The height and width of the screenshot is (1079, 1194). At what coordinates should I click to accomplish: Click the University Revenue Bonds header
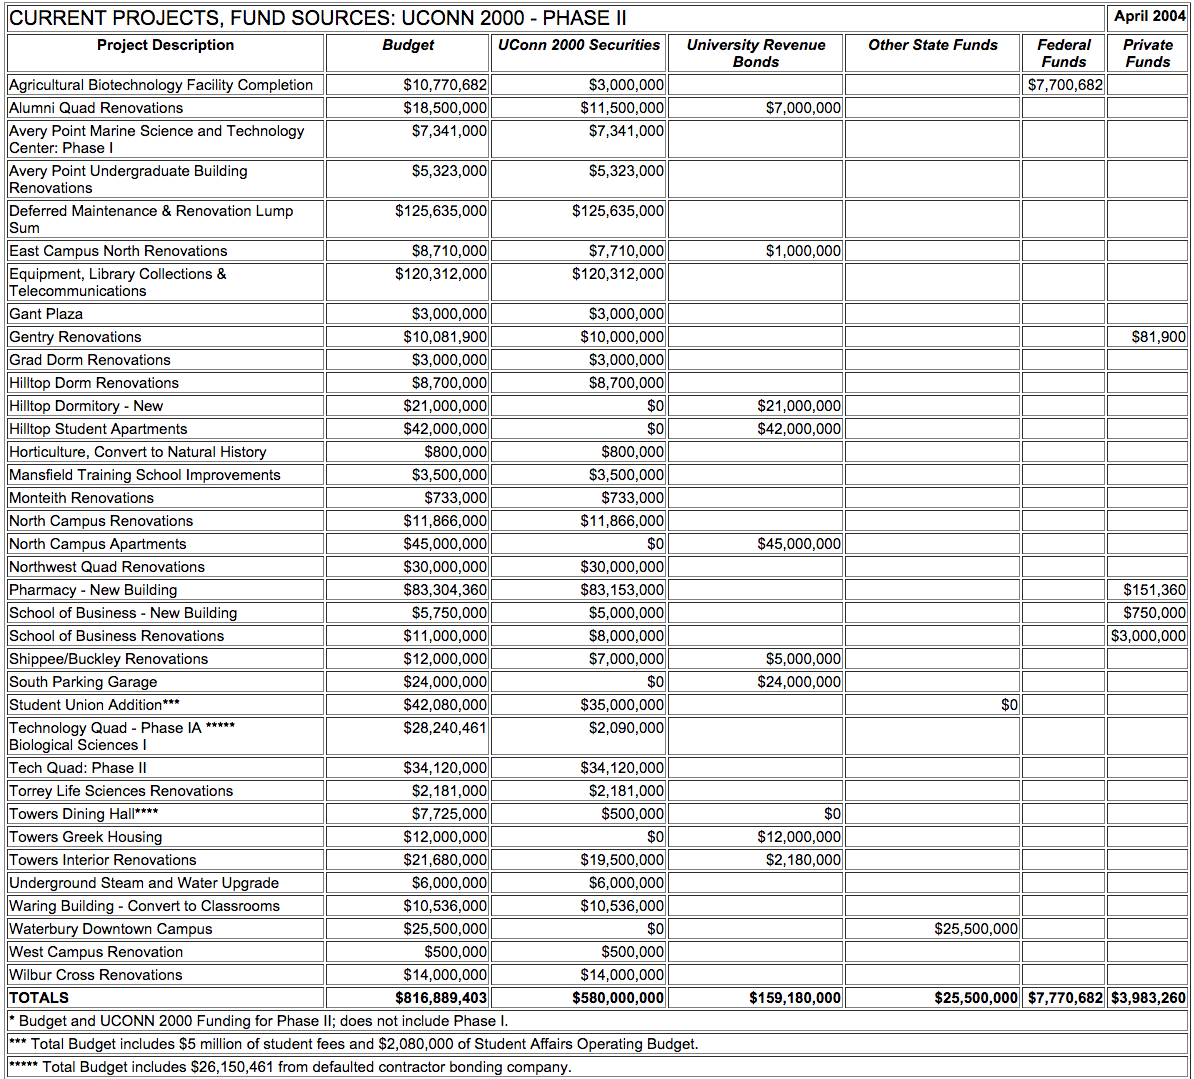[755, 53]
